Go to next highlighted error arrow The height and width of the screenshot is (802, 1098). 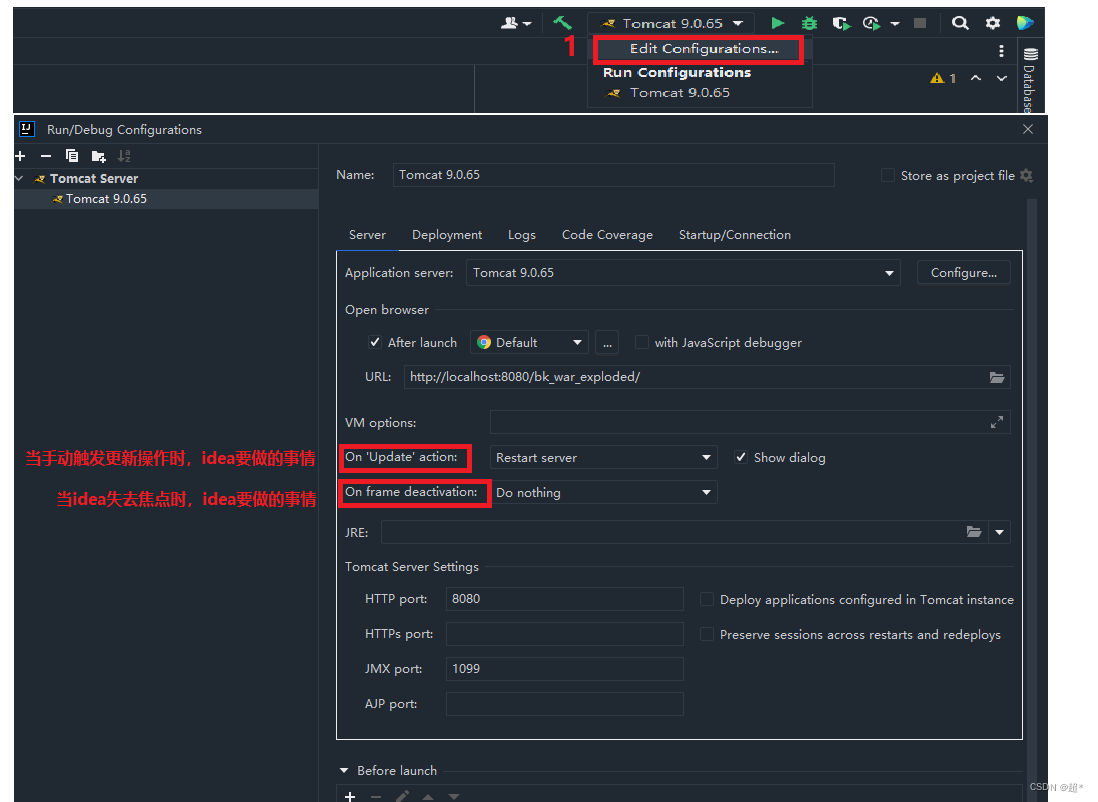tap(1002, 78)
